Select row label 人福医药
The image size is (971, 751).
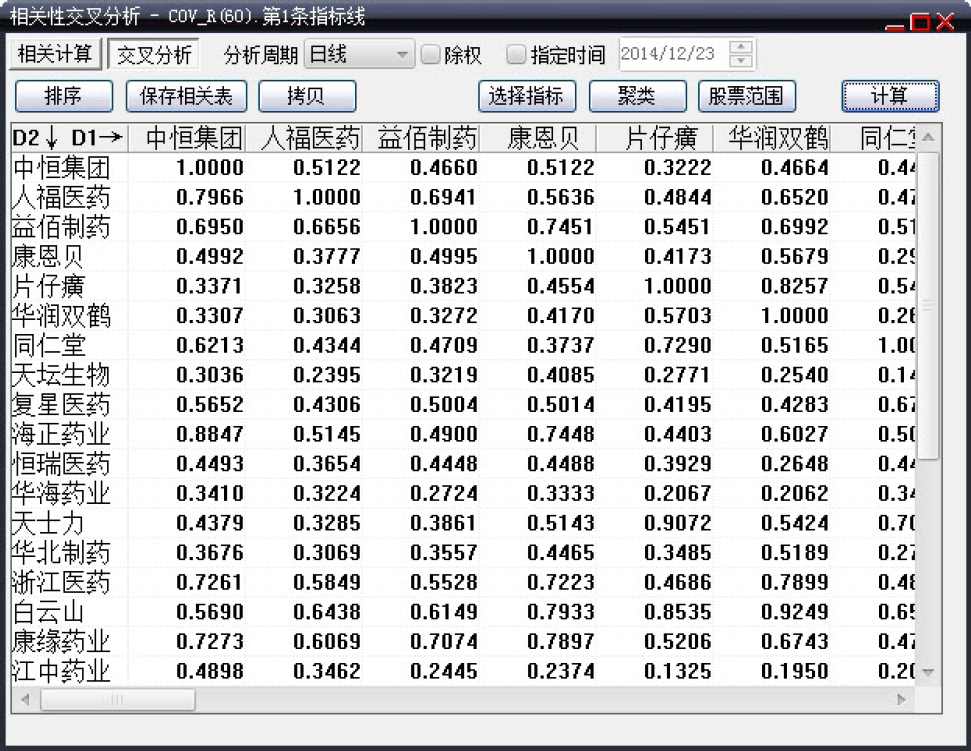[x=61, y=197]
